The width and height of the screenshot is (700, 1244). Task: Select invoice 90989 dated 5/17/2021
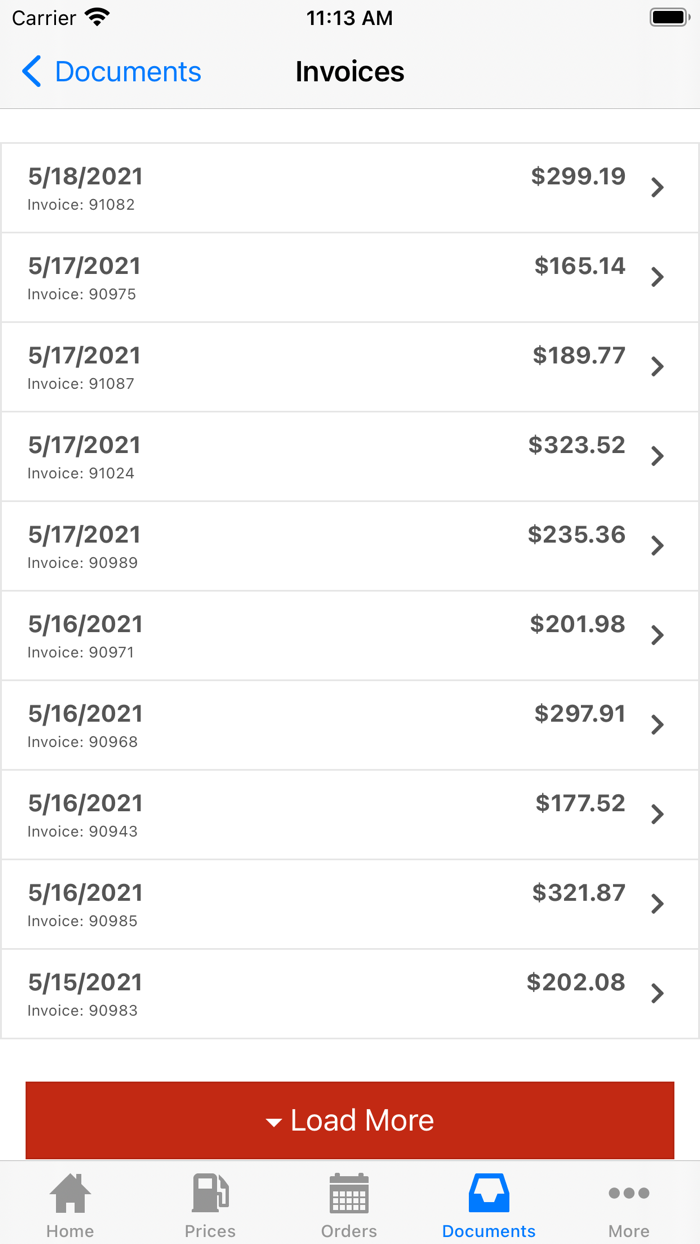pyautogui.click(x=350, y=546)
